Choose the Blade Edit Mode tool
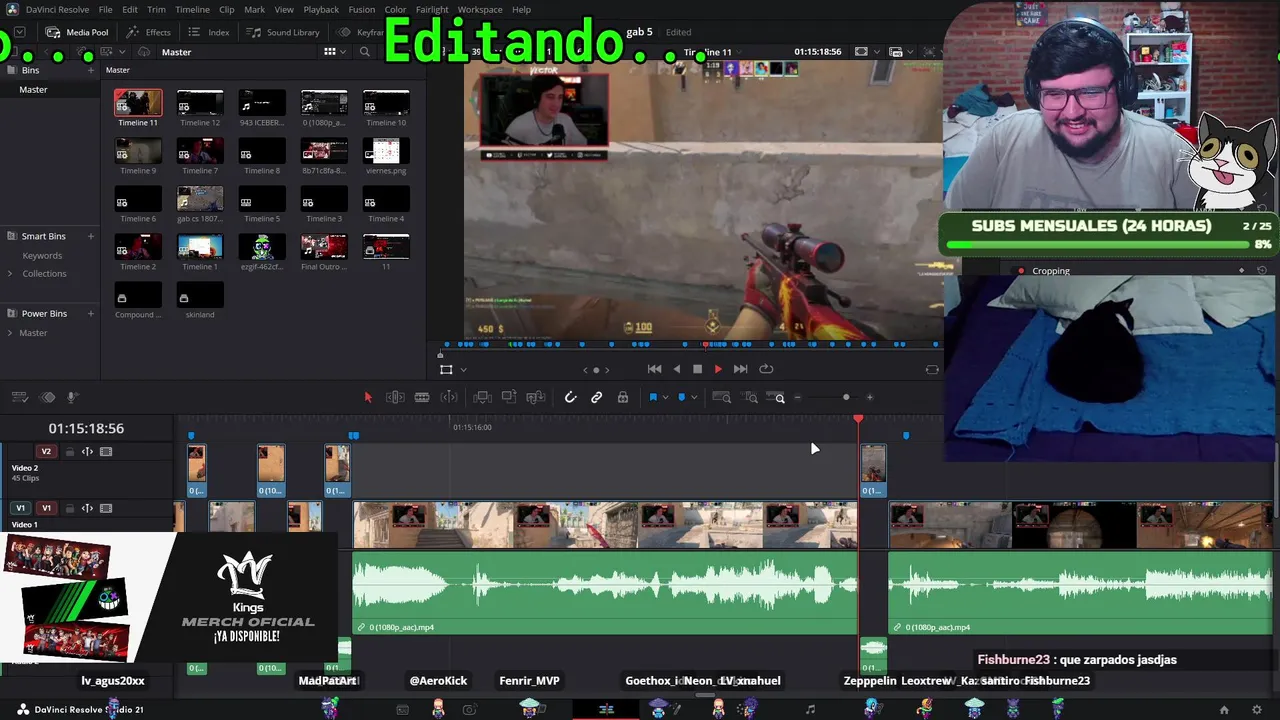 (422, 397)
